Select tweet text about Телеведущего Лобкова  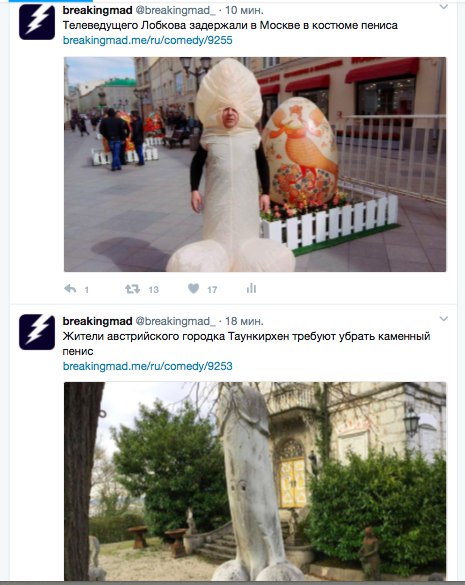(x=230, y=25)
